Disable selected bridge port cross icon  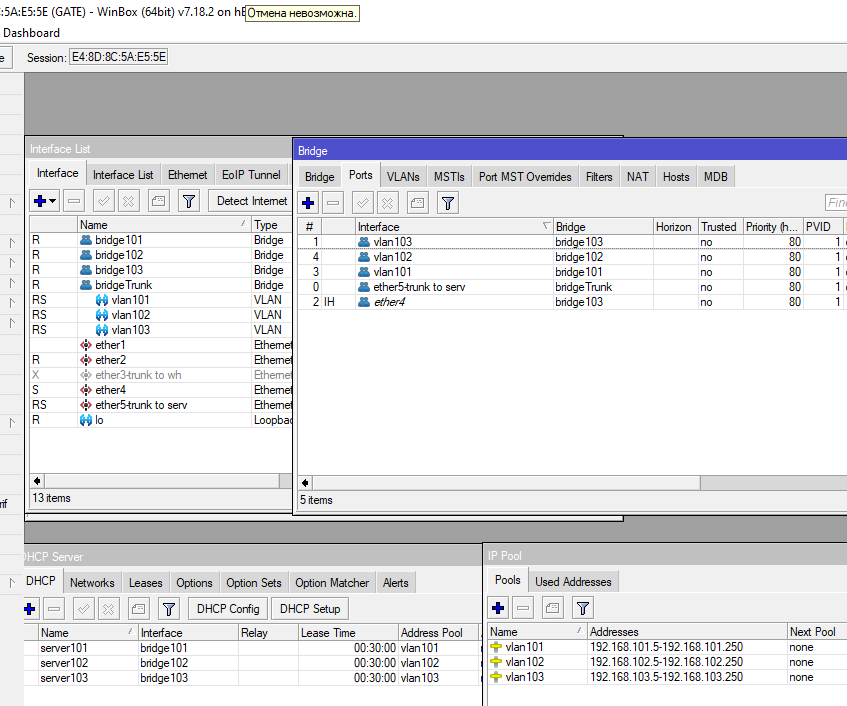pos(388,203)
